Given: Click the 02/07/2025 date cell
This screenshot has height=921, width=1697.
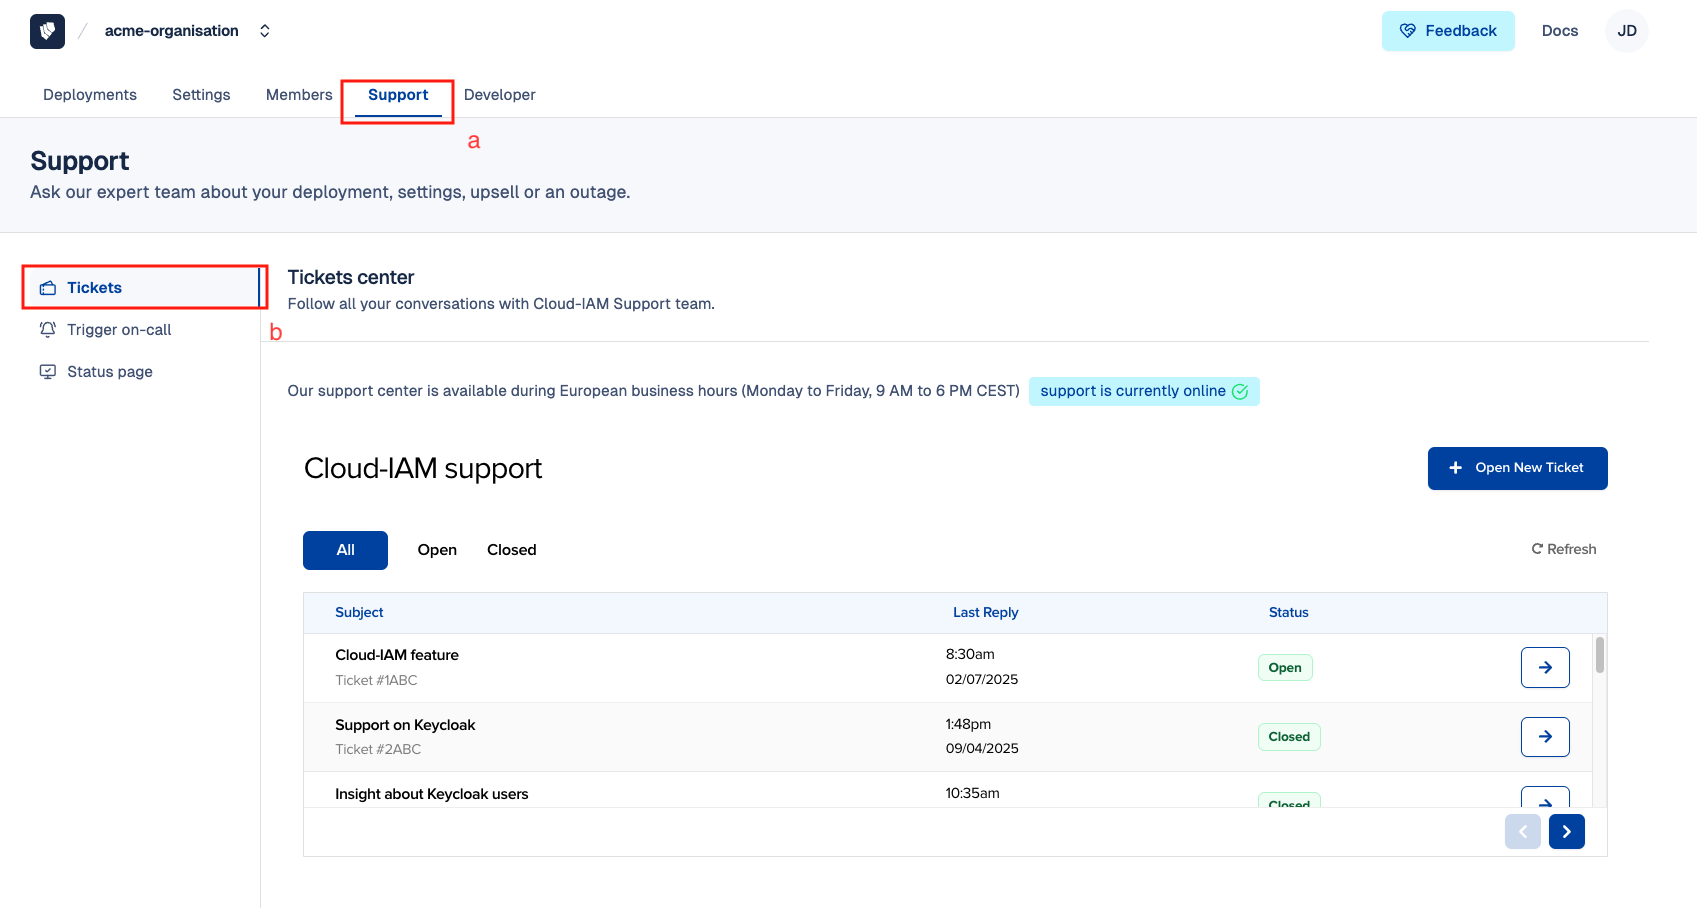Looking at the screenshot, I should tap(982, 679).
